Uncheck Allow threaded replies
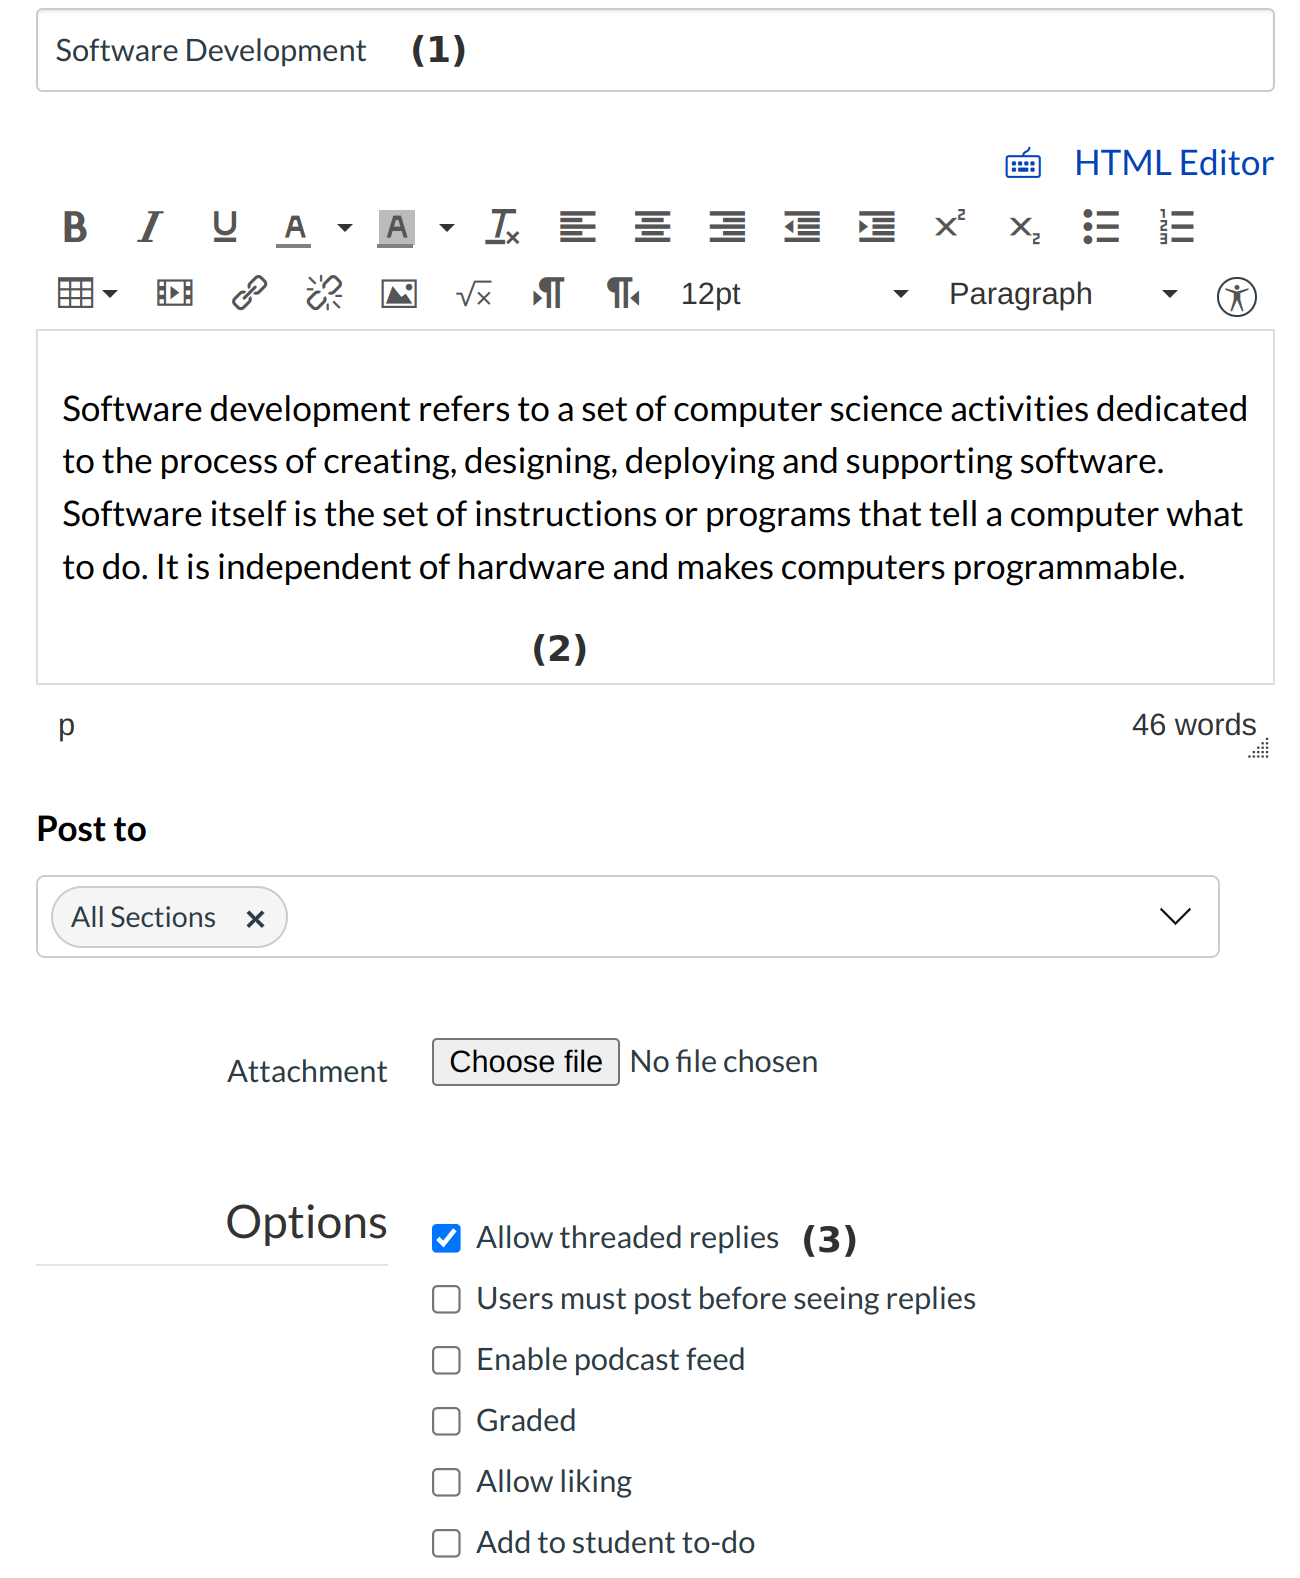1300x1578 pixels. tap(446, 1238)
